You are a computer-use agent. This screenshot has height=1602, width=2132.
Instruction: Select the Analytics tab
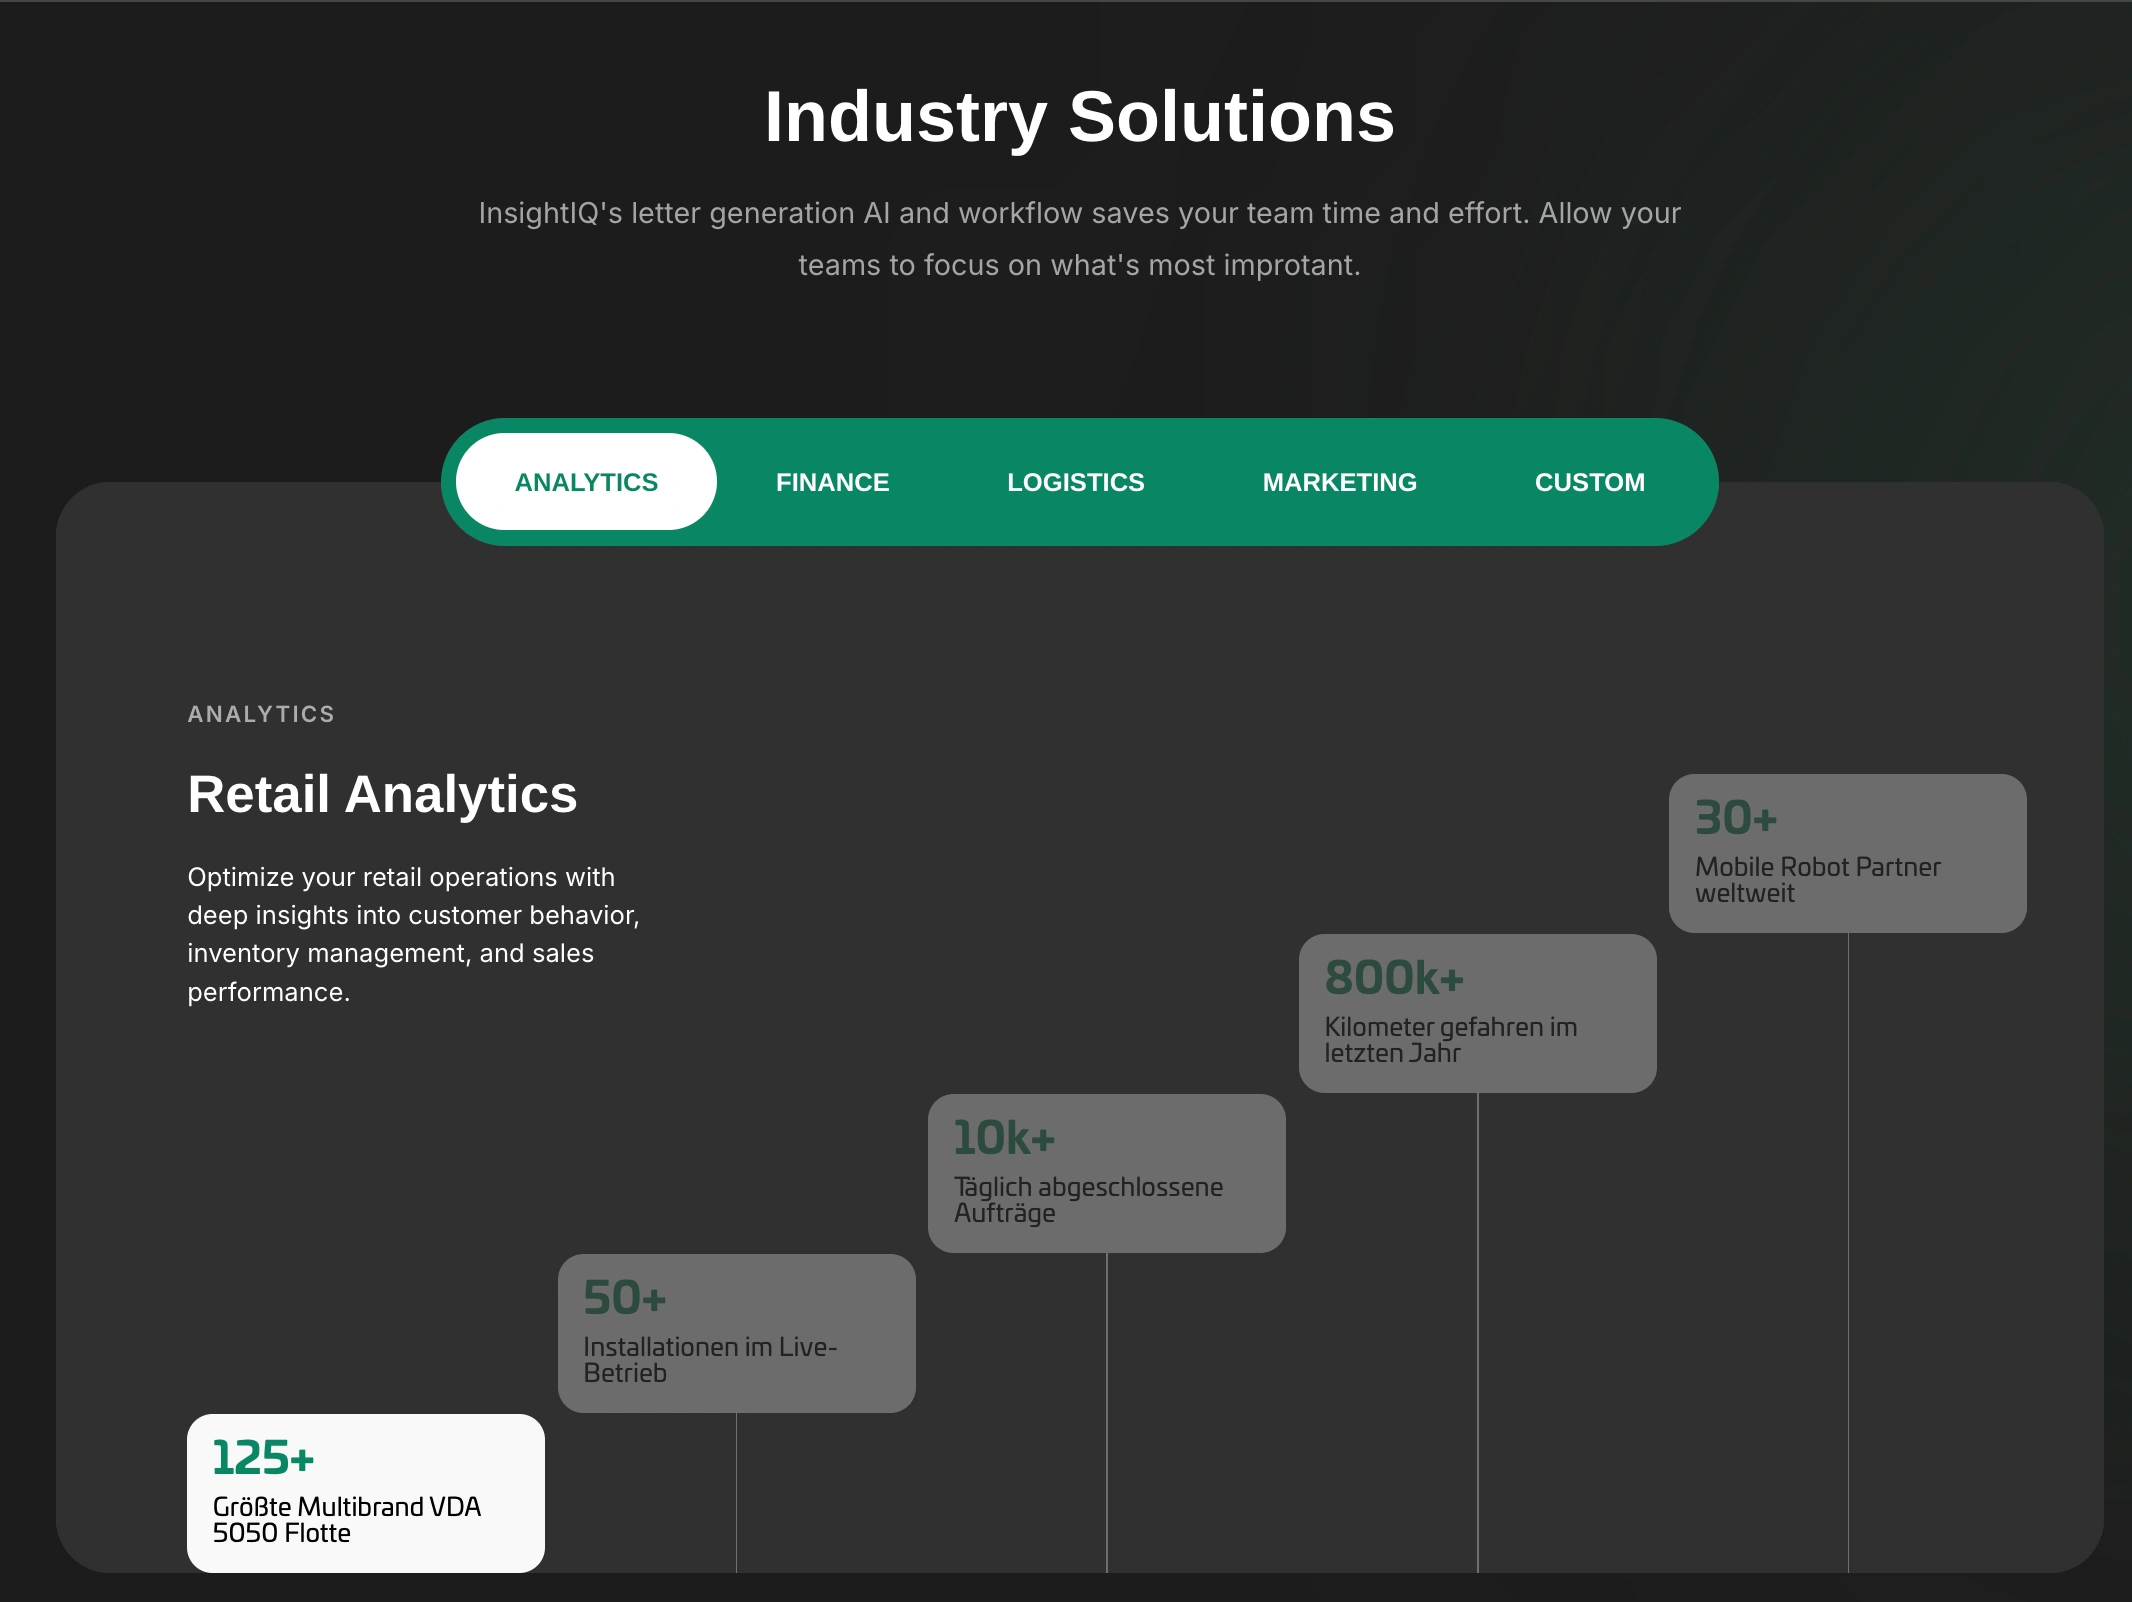click(x=586, y=482)
